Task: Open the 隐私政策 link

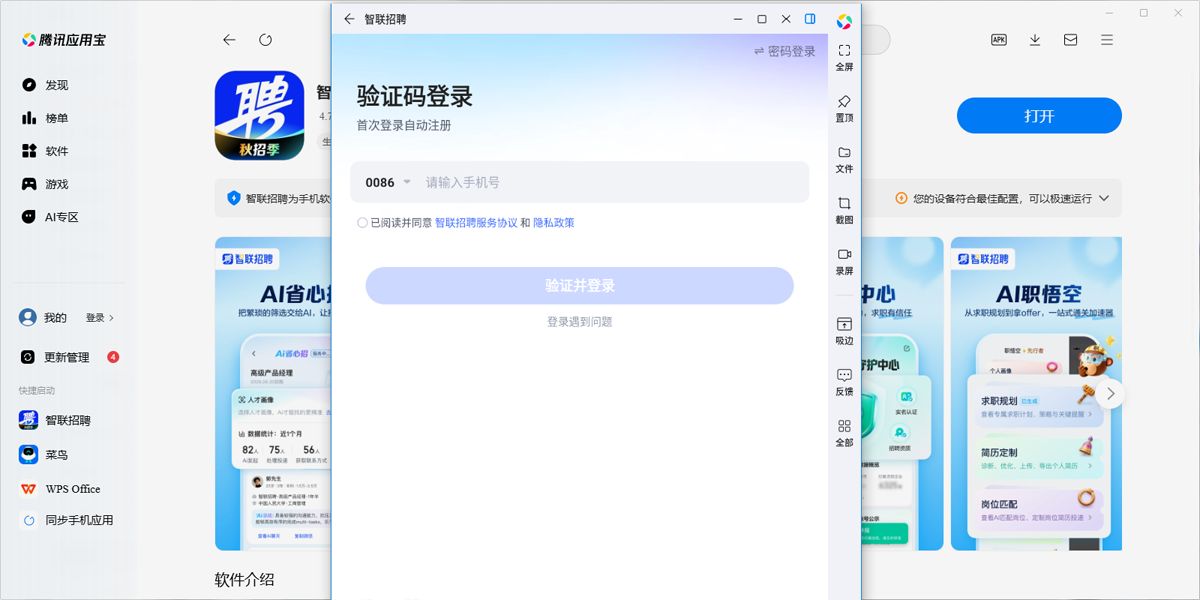Action: (554, 223)
